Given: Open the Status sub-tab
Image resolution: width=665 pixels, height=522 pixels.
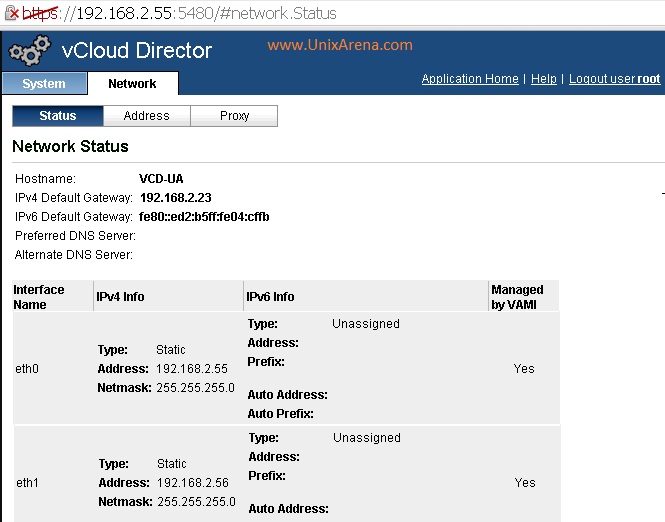Looking at the screenshot, I should click(58, 116).
